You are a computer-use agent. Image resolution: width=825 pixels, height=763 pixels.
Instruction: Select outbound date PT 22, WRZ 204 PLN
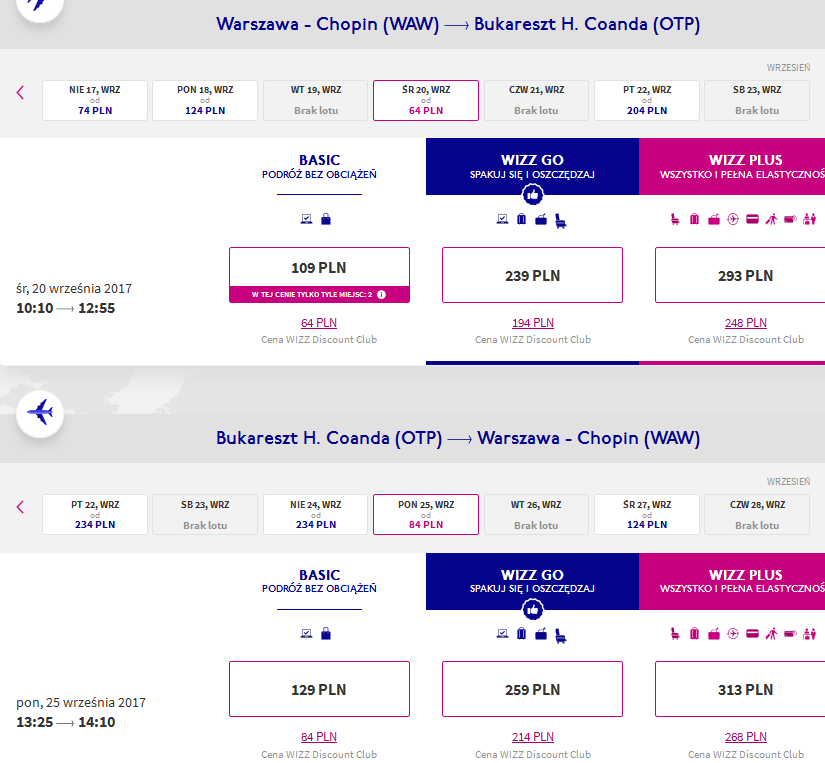[647, 101]
